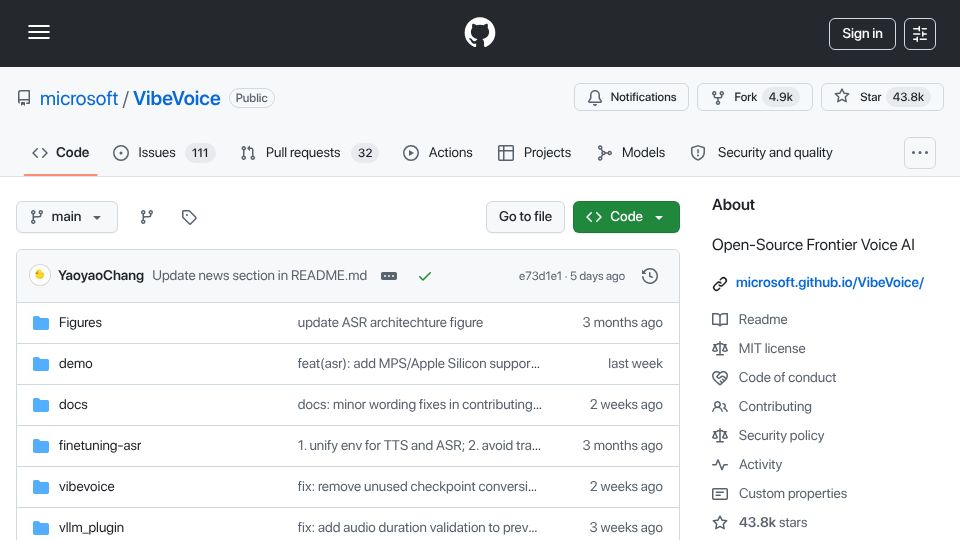Open Security policy link
Screen dimensions: 960x540
[781, 435]
